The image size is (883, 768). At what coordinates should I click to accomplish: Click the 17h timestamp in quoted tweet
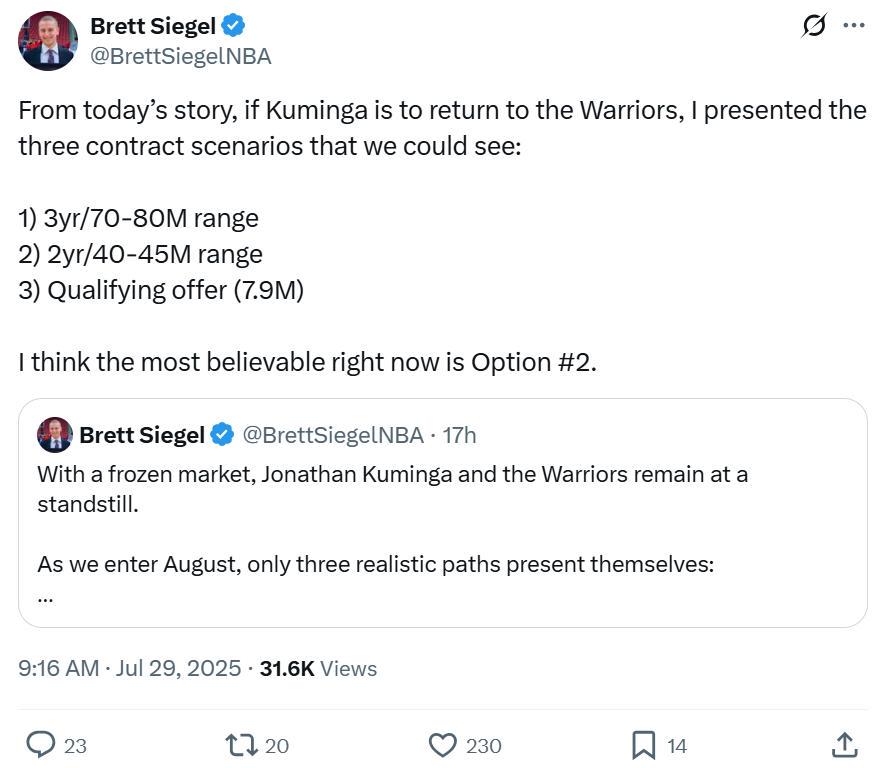[459, 435]
